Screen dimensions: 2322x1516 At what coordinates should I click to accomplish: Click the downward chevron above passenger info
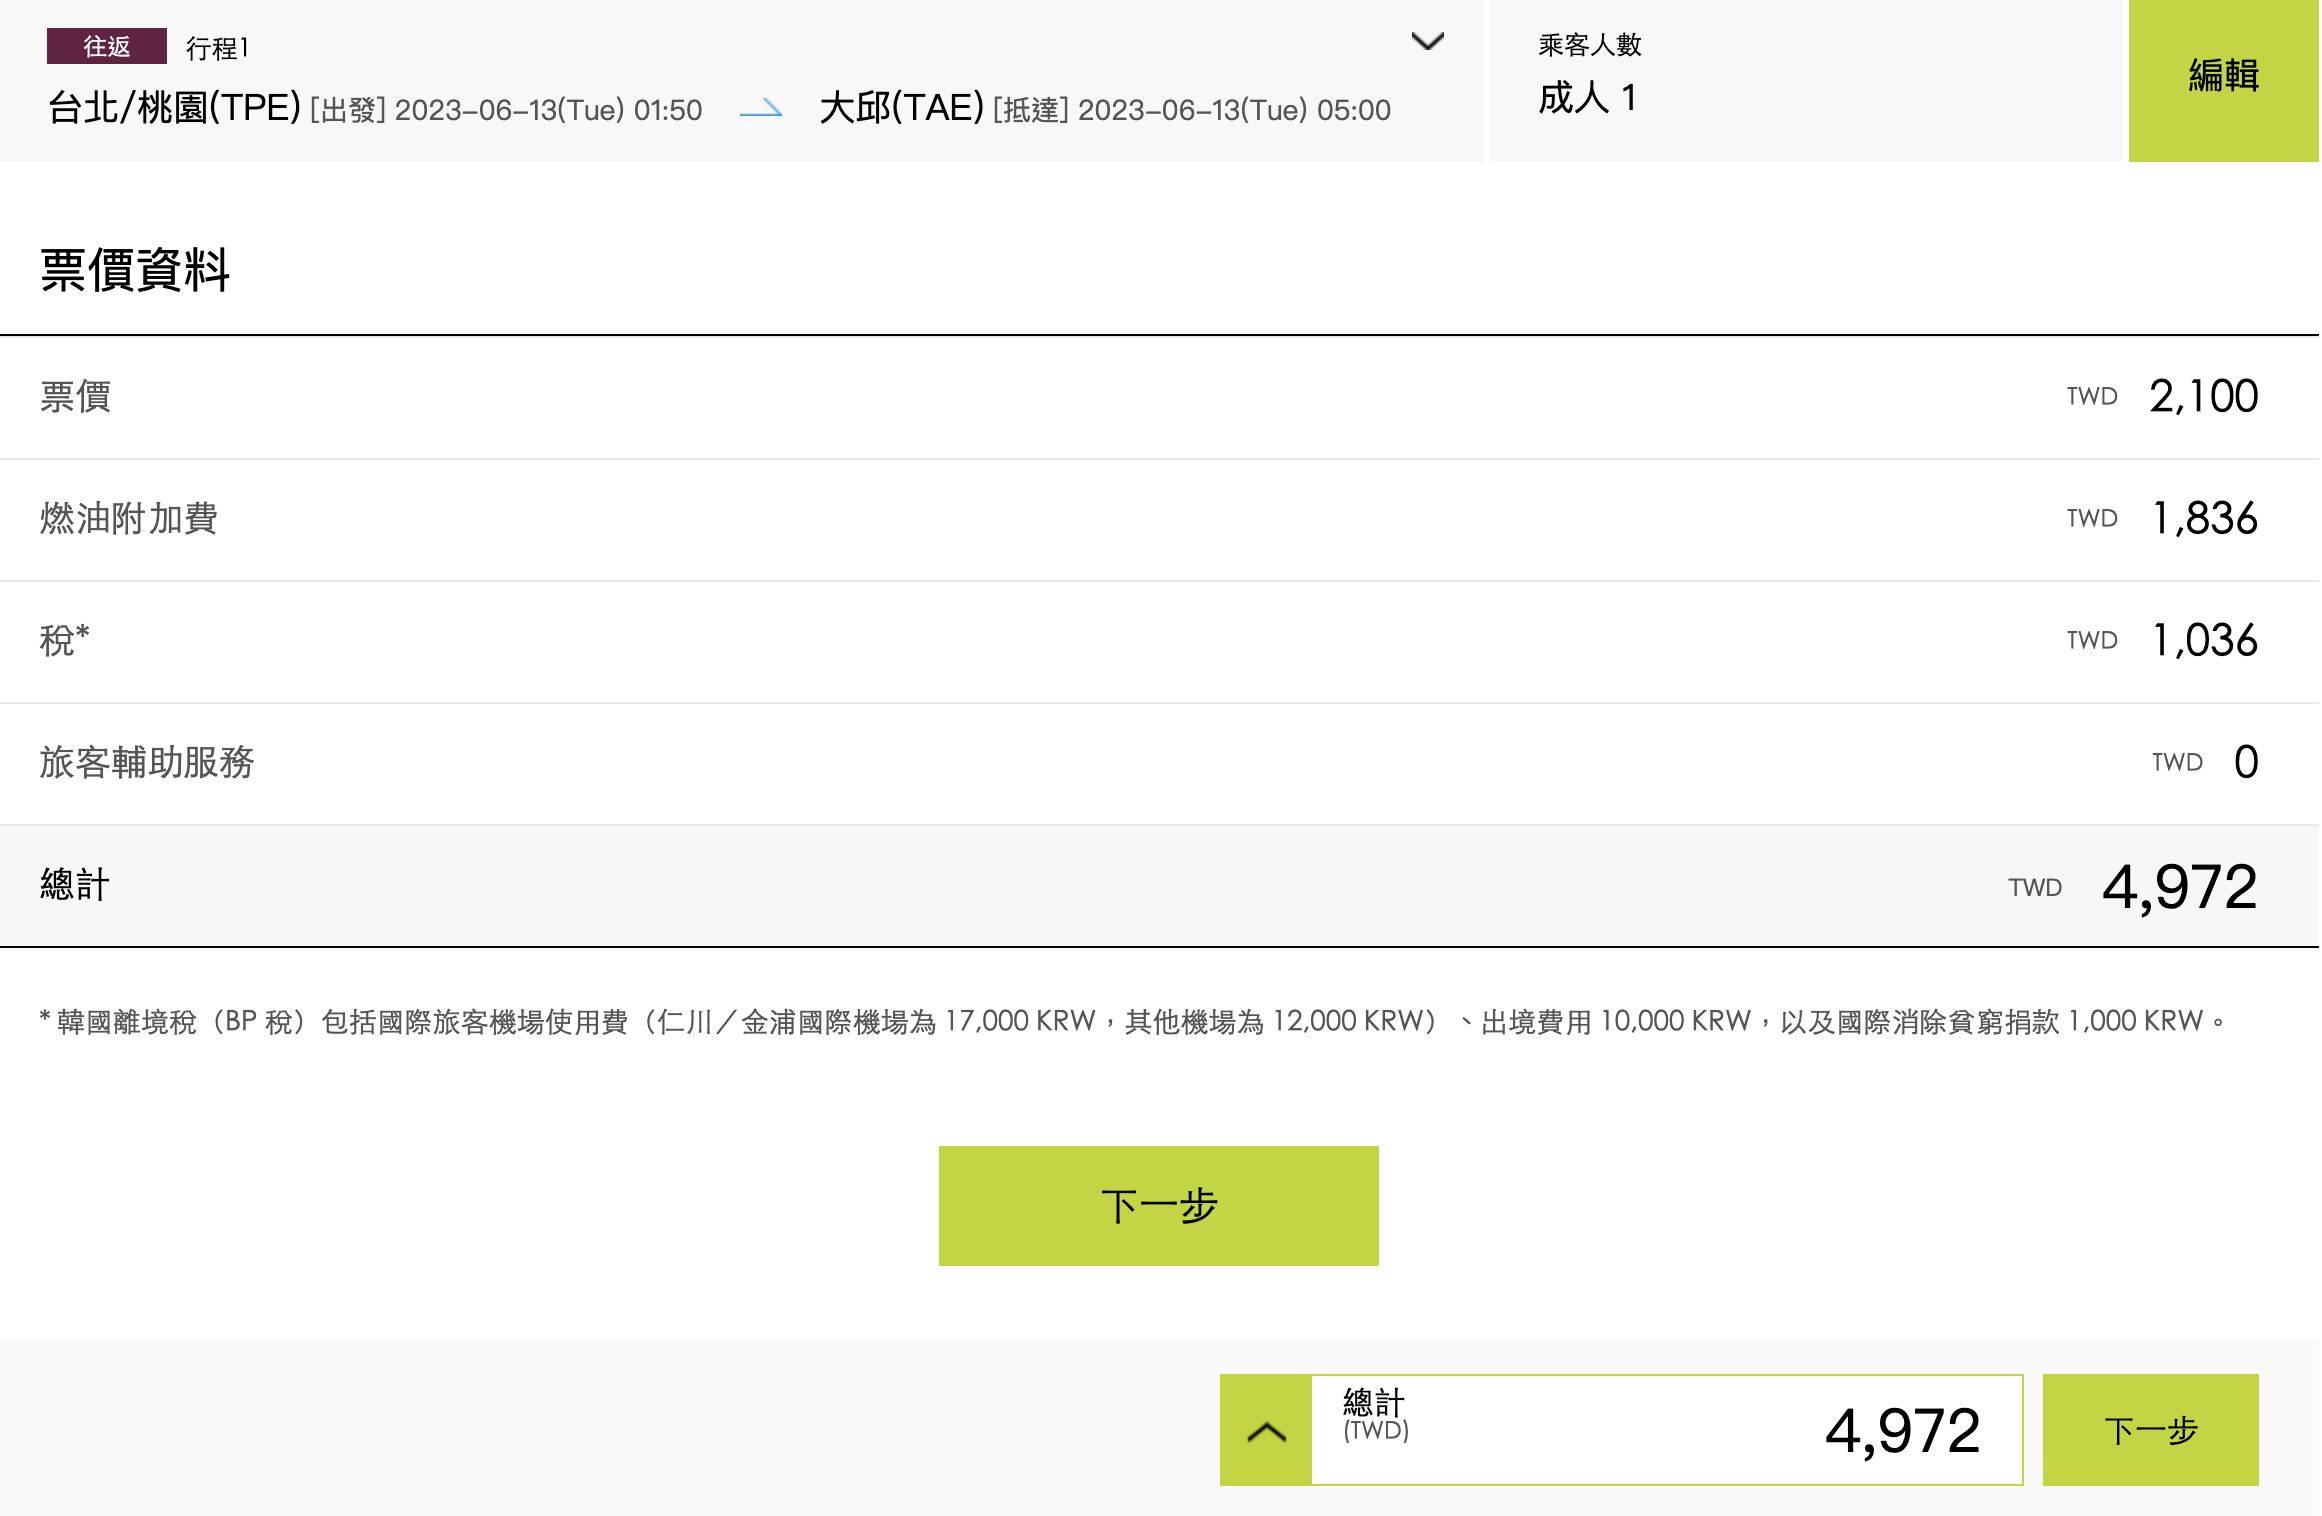1430,42
